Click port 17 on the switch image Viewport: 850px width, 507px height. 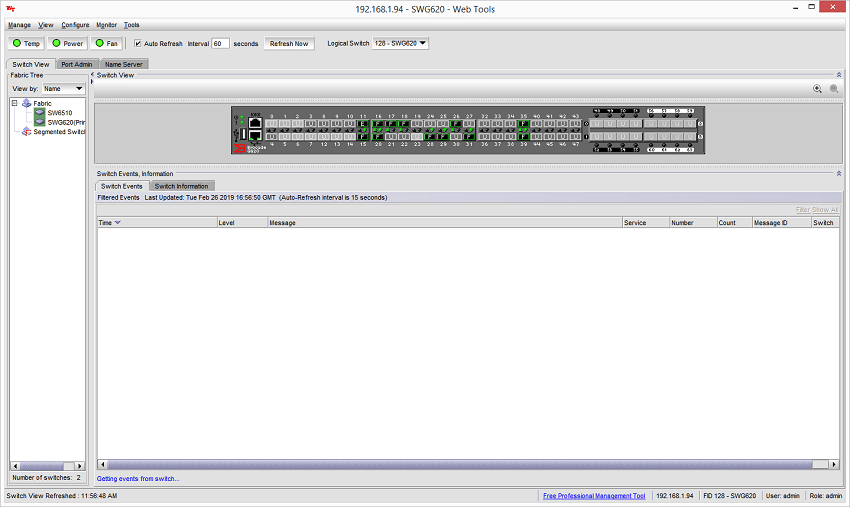(391, 124)
